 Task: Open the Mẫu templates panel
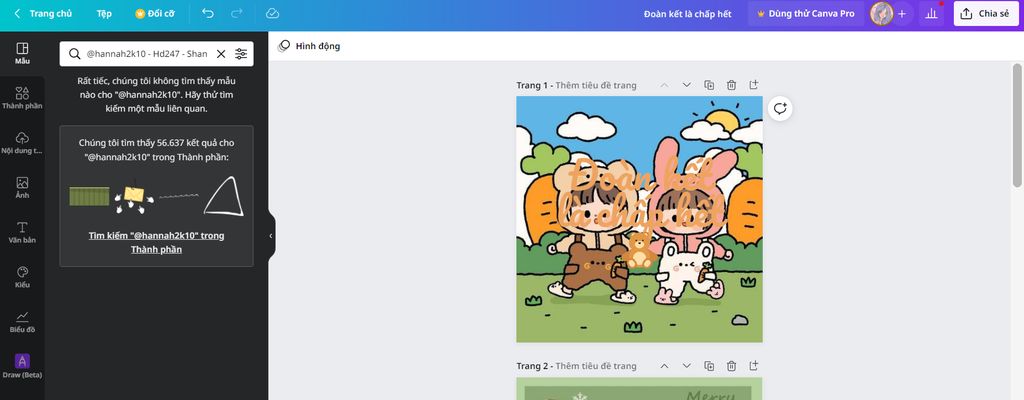coord(22,54)
